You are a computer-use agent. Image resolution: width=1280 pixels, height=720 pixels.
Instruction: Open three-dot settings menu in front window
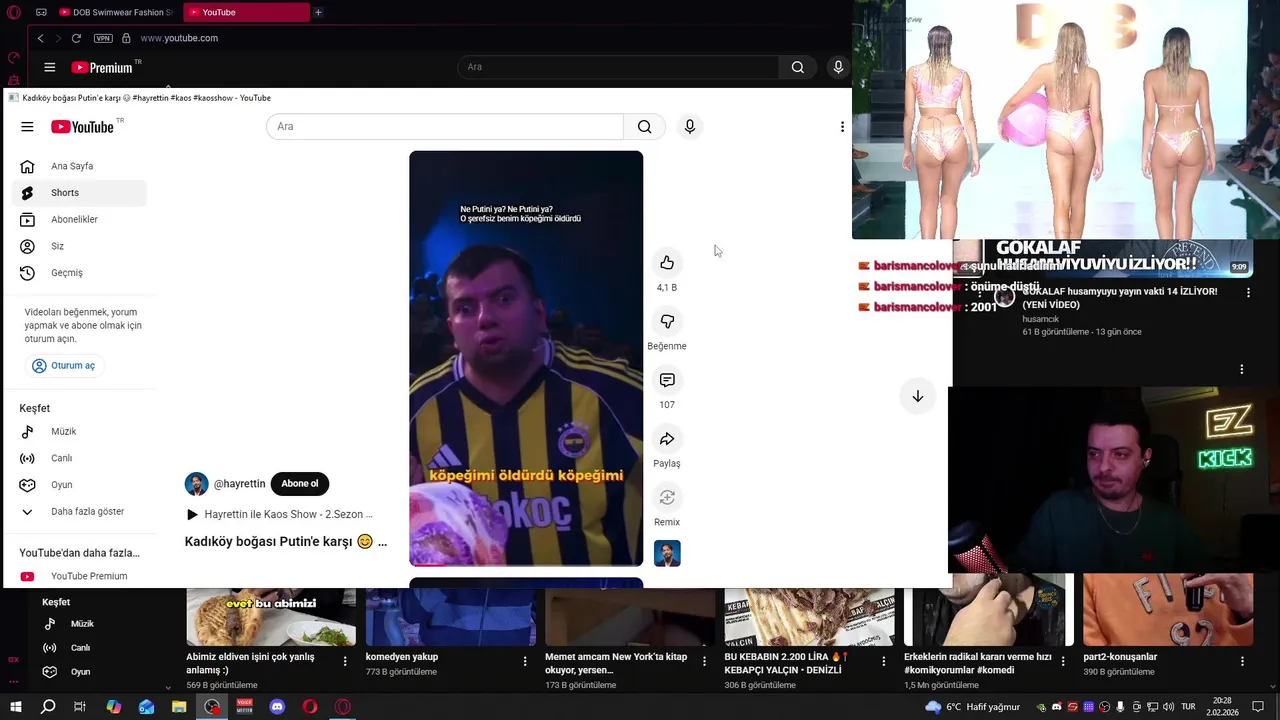tap(842, 127)
